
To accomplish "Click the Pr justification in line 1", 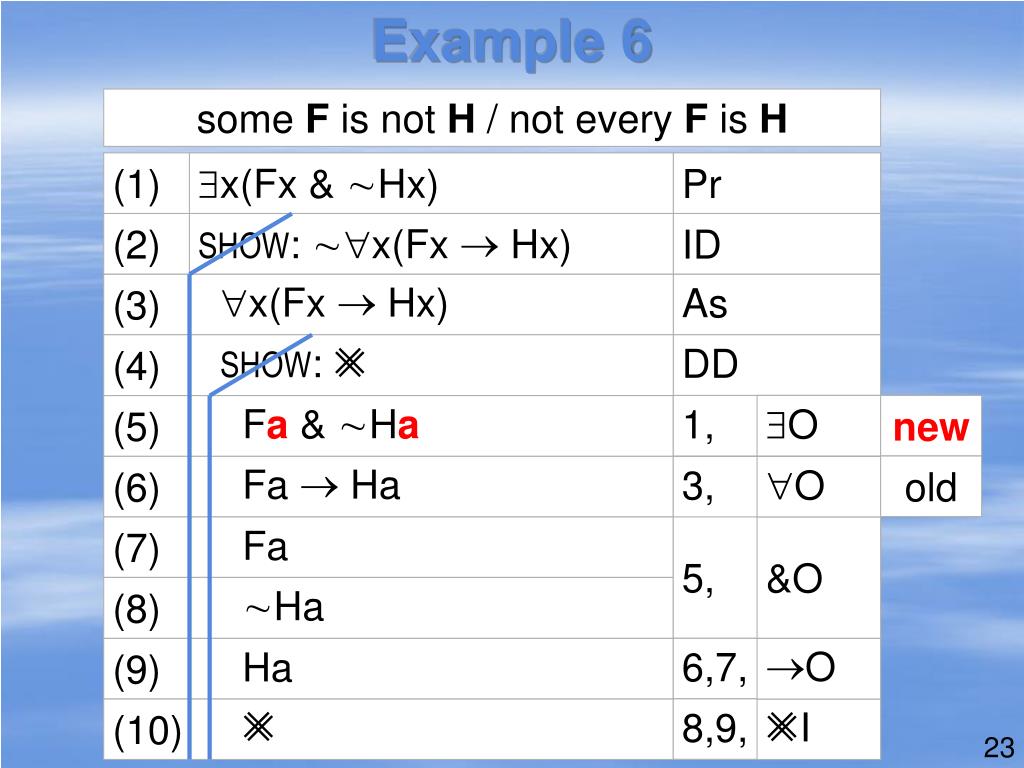I will (702, 184).
